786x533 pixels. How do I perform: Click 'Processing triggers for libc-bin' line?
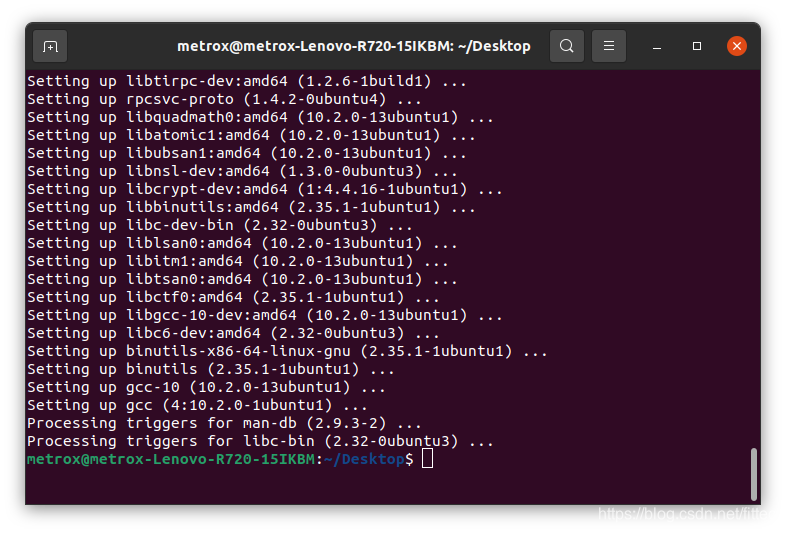click(260, 442)
